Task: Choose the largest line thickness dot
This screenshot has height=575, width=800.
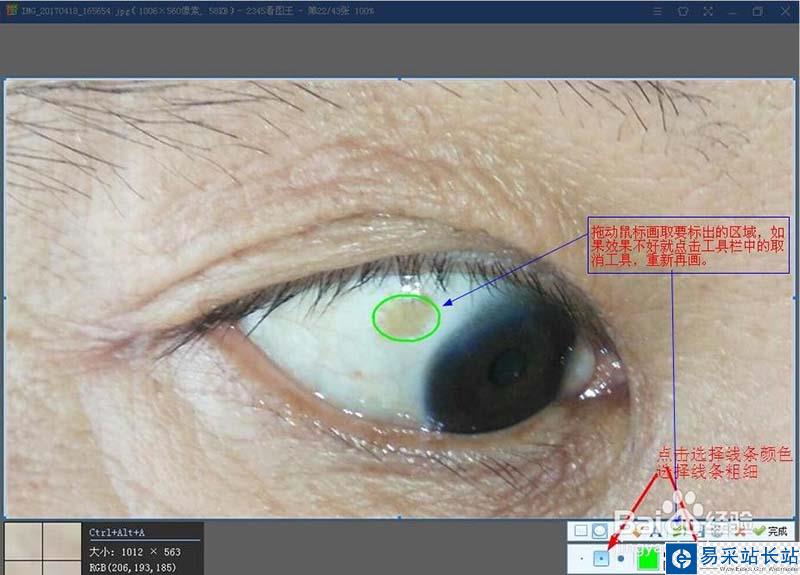Action: pyautogui.click(x=620, y=559)
